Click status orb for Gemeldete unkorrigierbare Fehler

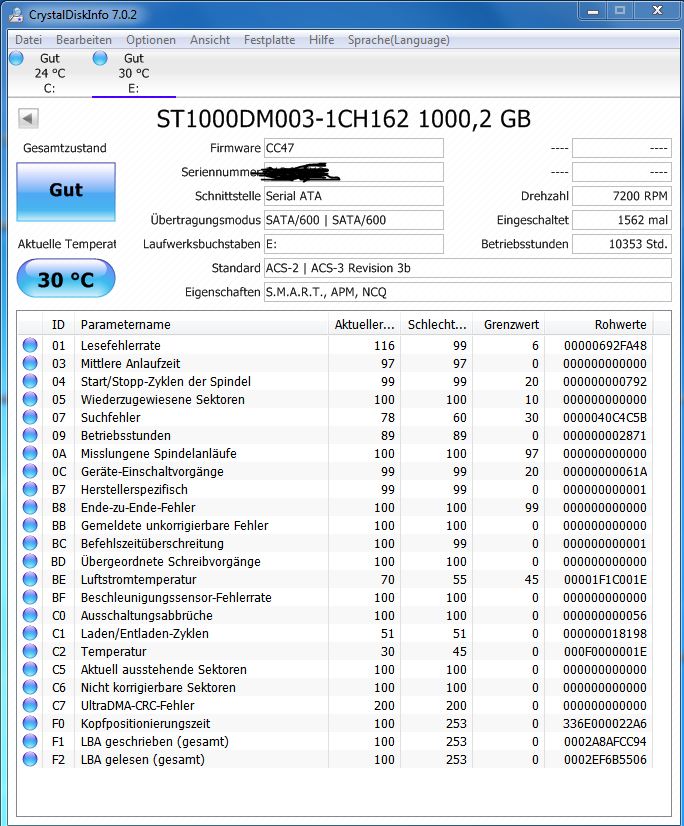[30, 525]
